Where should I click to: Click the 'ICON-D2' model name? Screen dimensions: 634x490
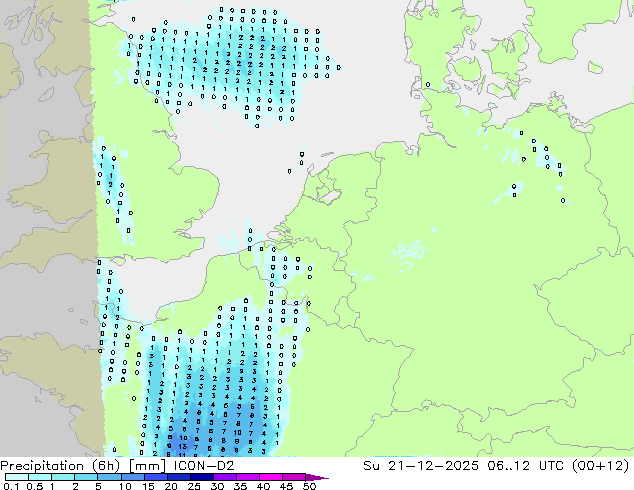click(204, 466)
